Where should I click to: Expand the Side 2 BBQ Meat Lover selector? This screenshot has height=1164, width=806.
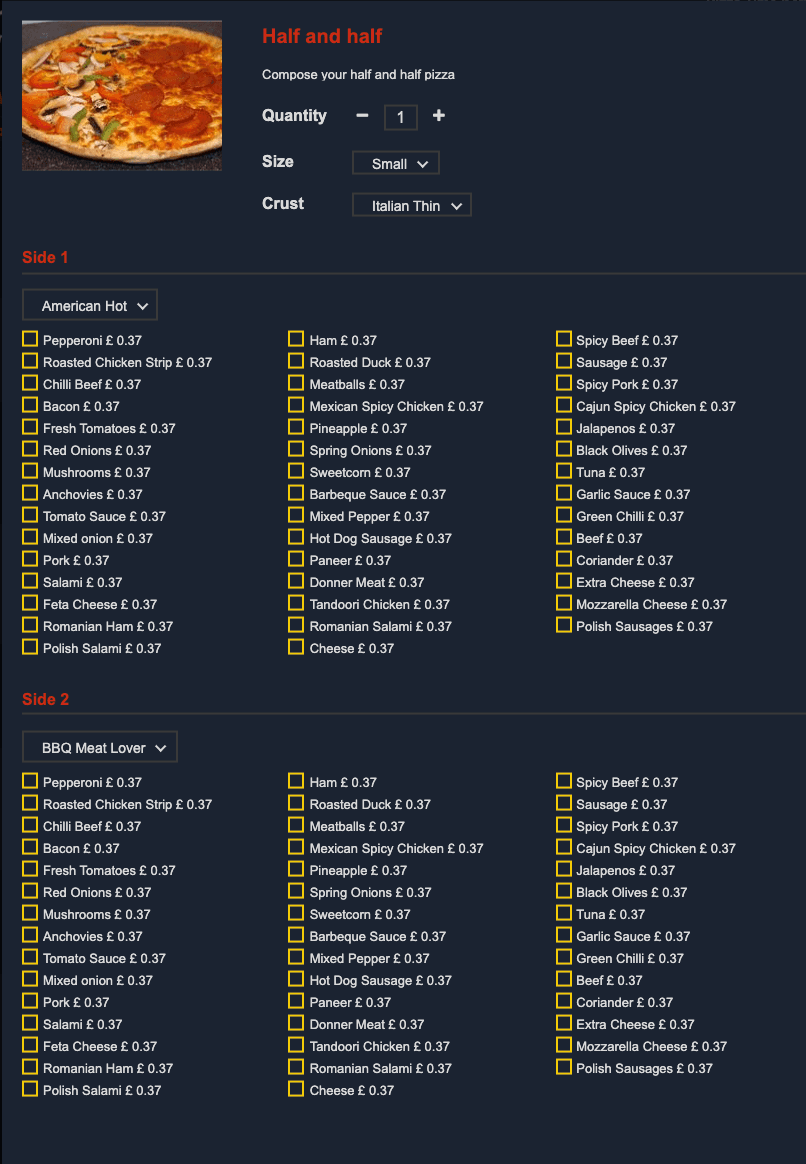(x=100, y=748)
